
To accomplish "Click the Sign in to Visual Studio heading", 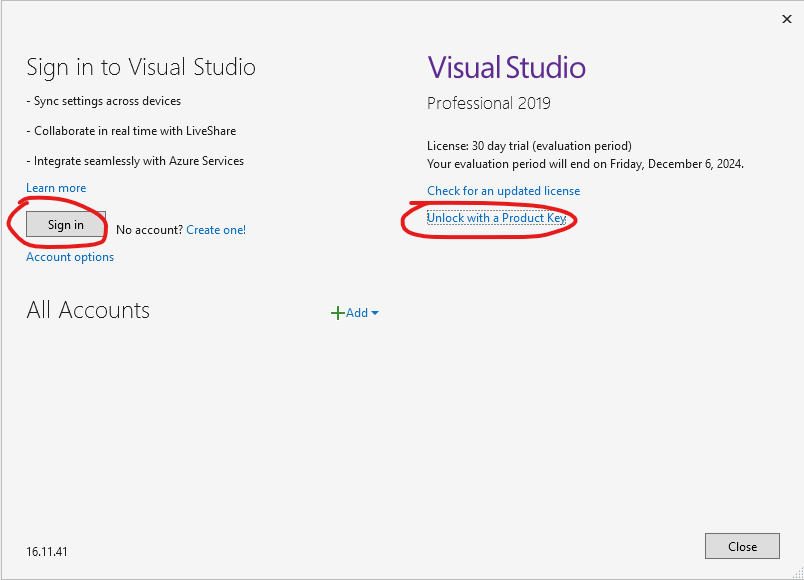I will tap(141, 67).
